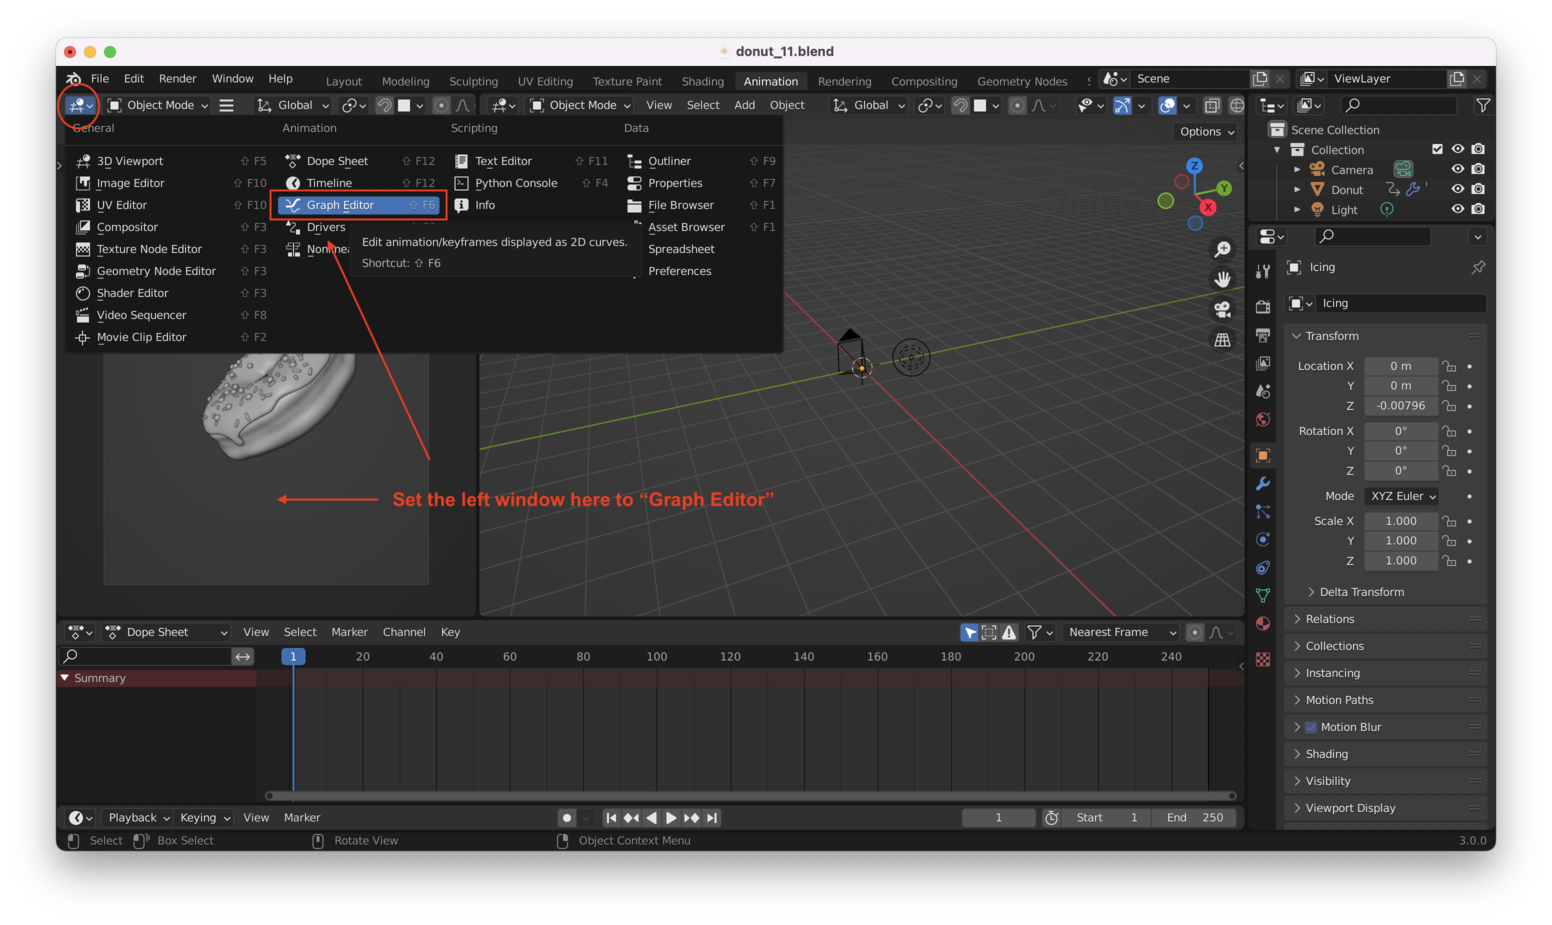This screenshot has height=925, width=1552.
Task: Click the Outliner search field
Action: pos(1398,105)
